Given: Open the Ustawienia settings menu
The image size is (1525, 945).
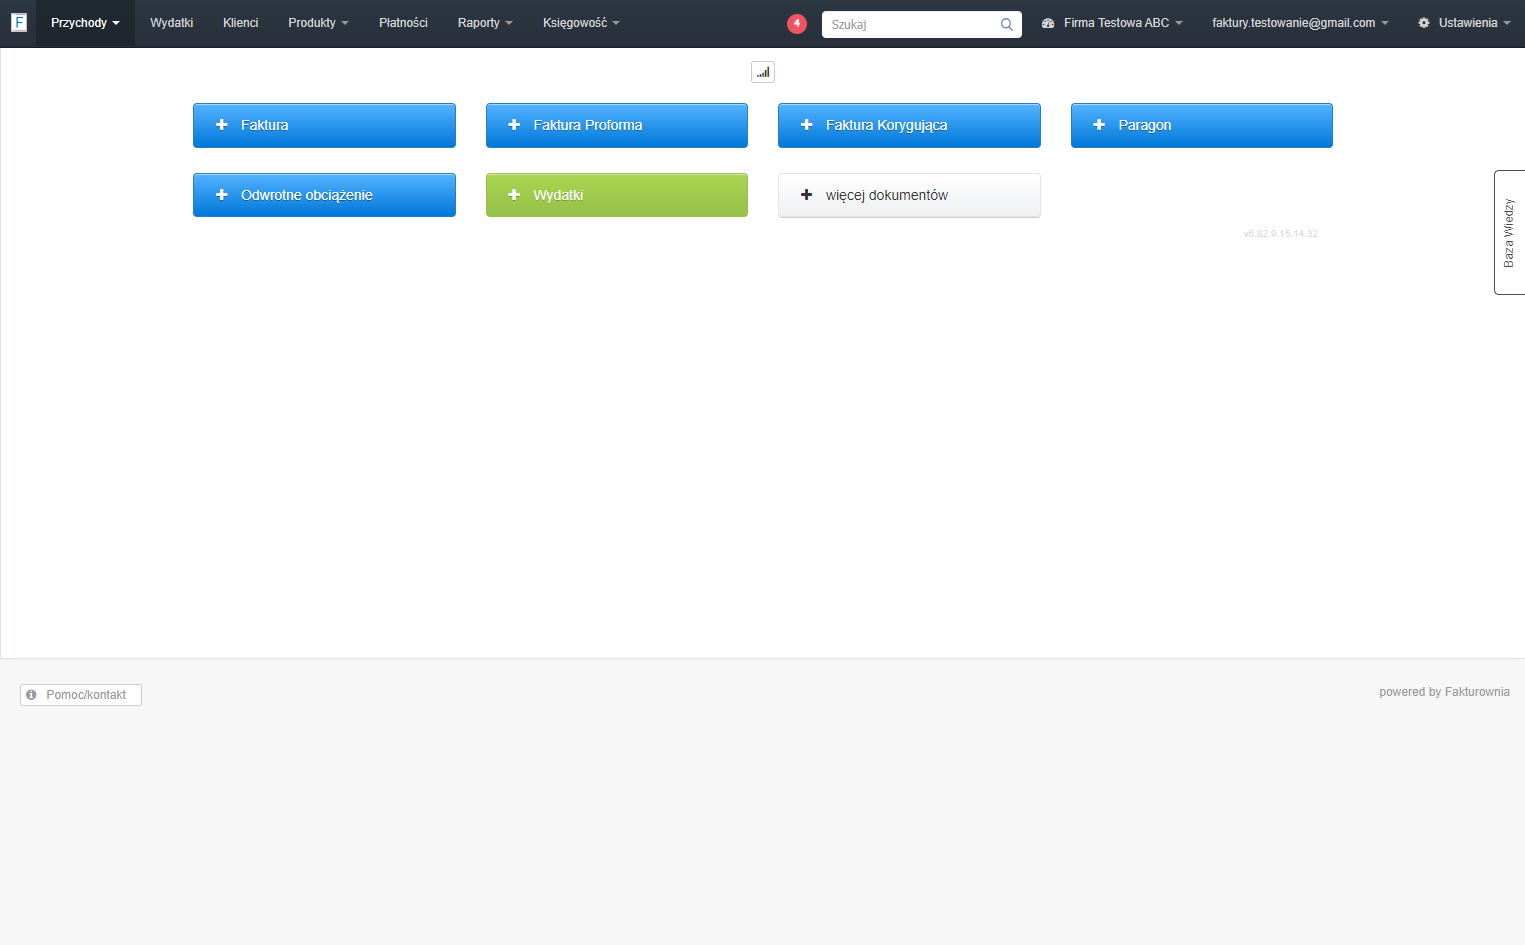Looking at the screenshot, I should [x=1464, y=23].
